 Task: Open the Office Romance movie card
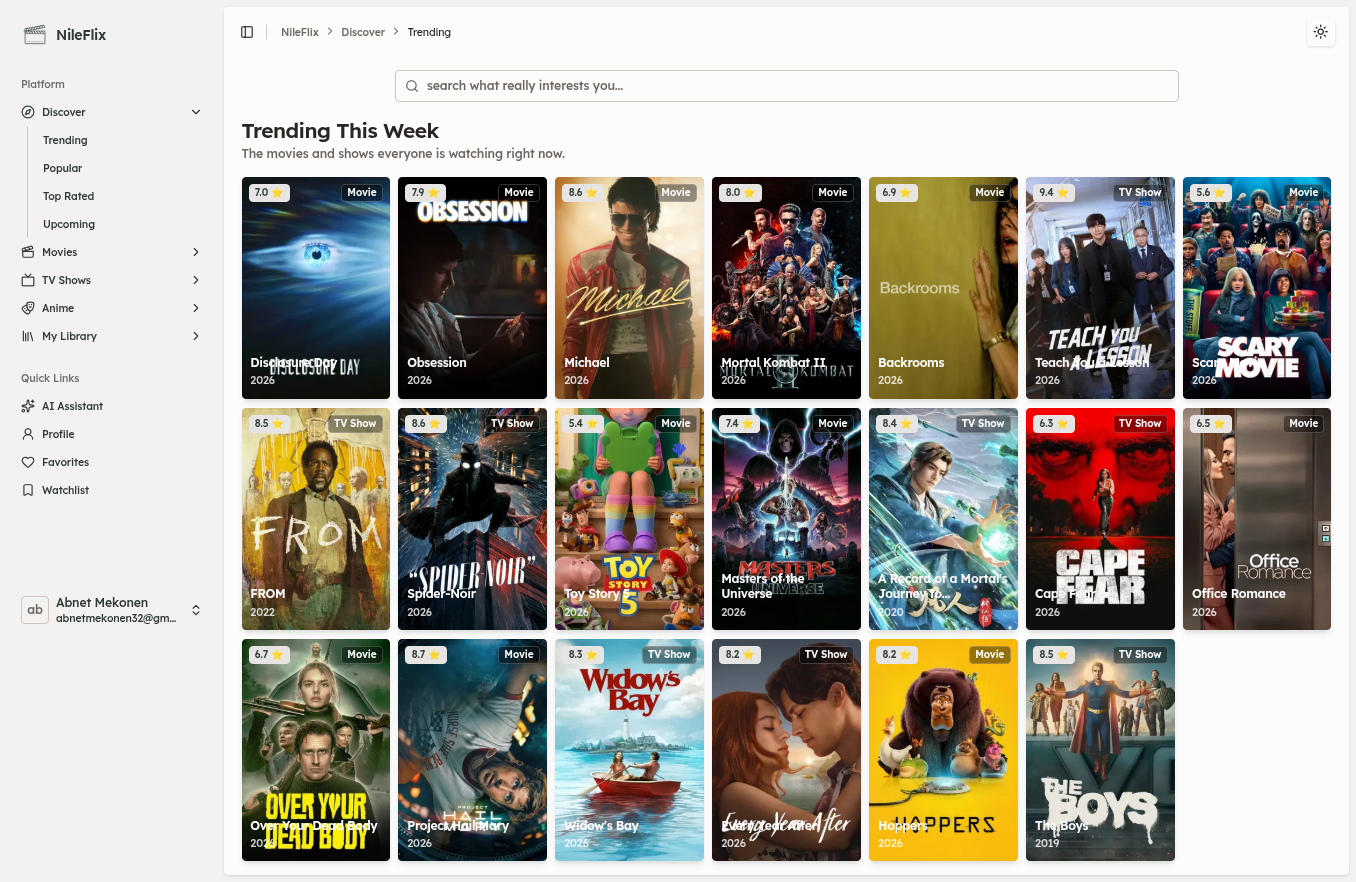click(1257, 519)
